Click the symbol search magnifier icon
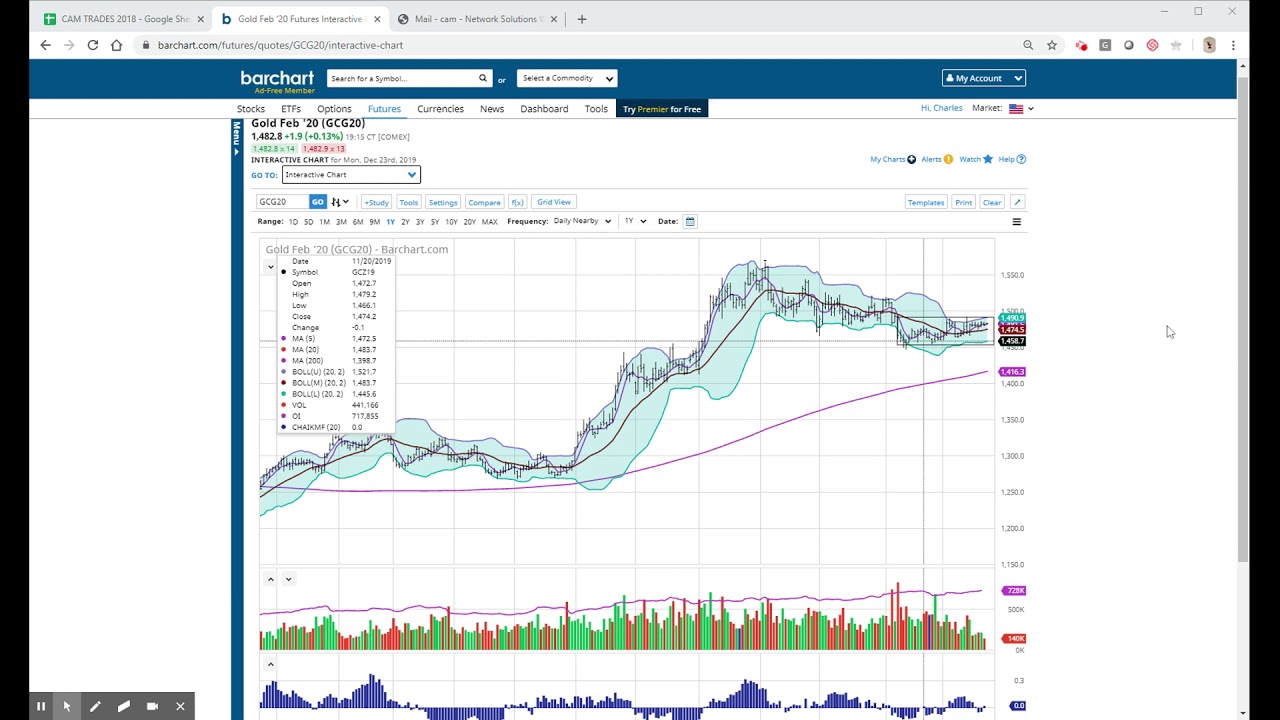The height and width of the screenshot is (720, 1280). [x=482, y=78]
